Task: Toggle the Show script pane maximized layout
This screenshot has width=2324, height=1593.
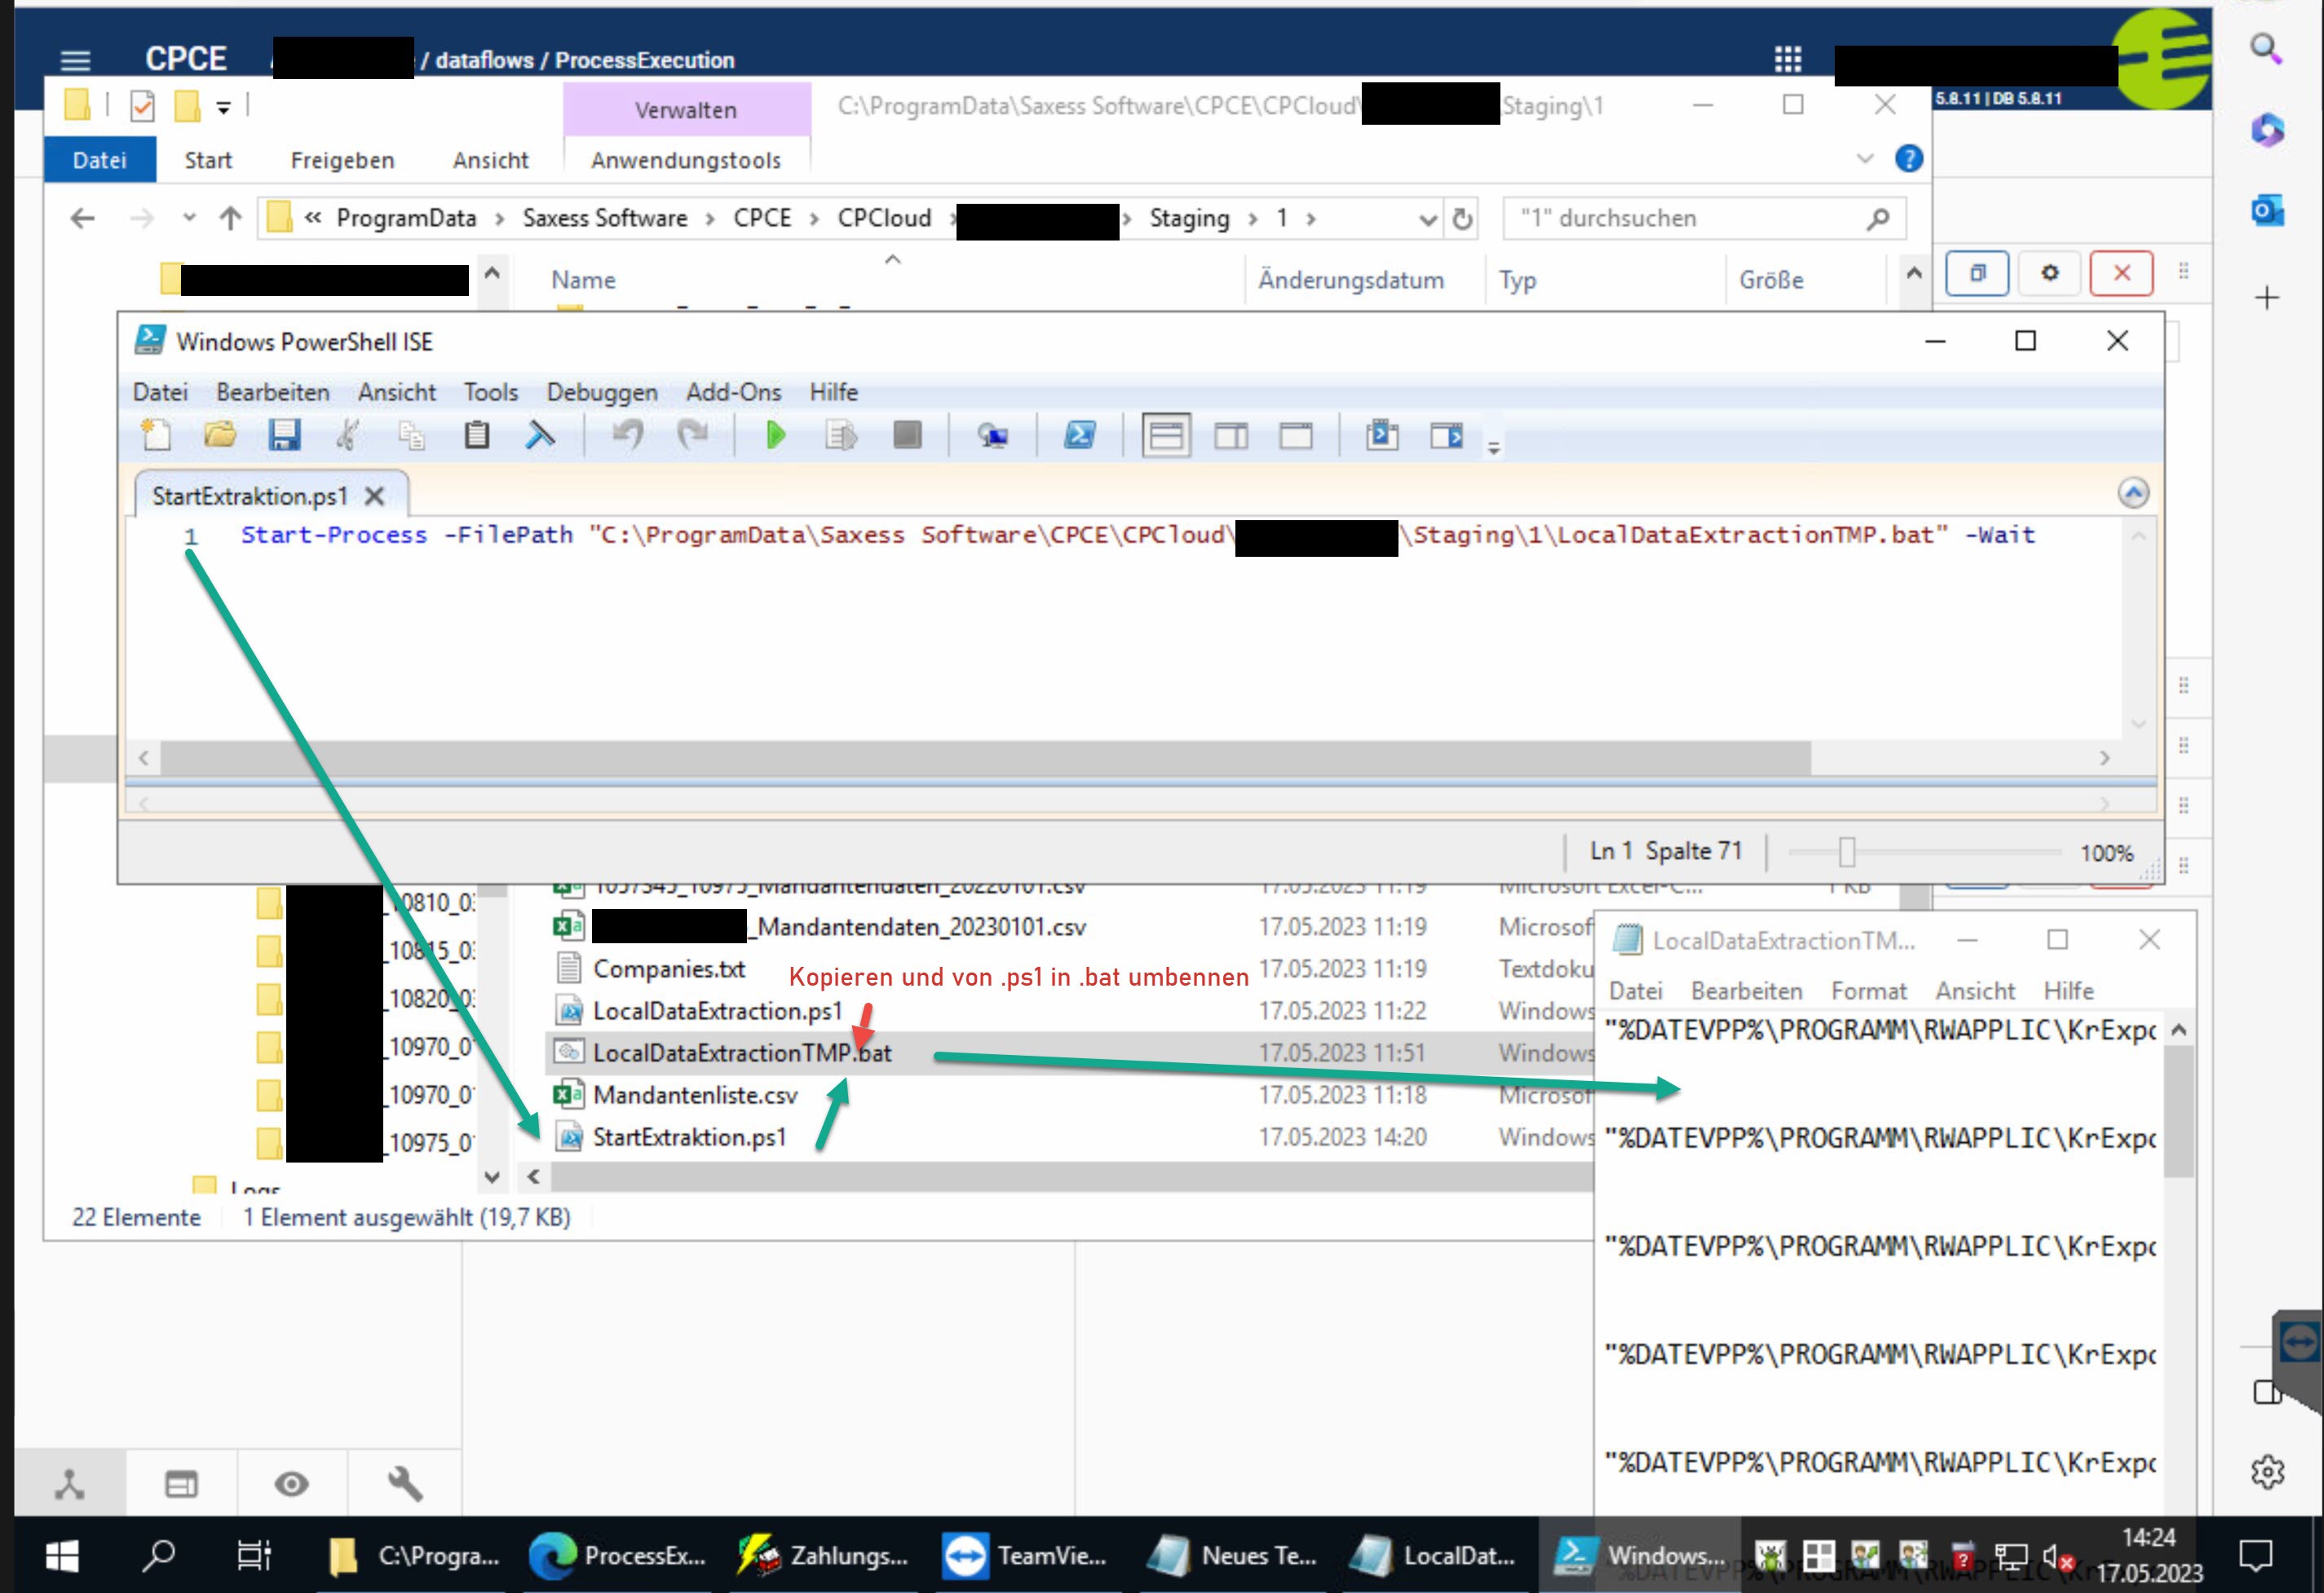Action: (1296, 436)
